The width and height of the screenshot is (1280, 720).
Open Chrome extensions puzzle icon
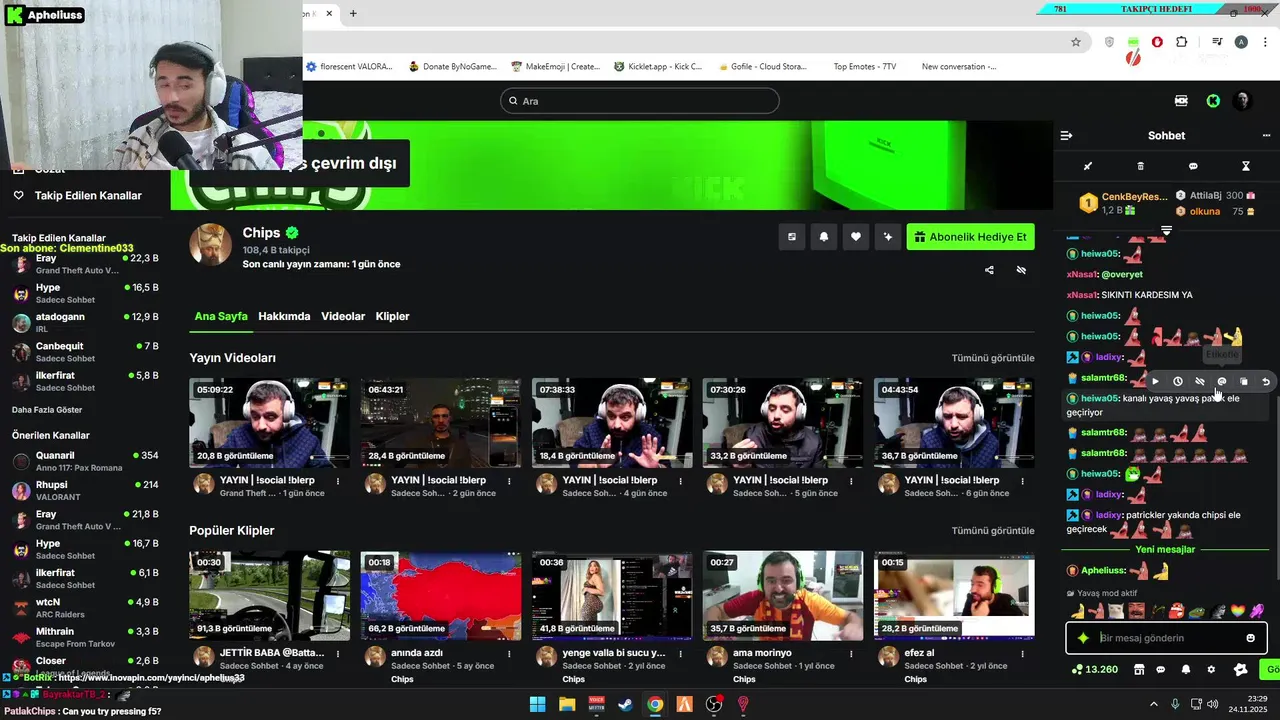(x=1182, y=42)
